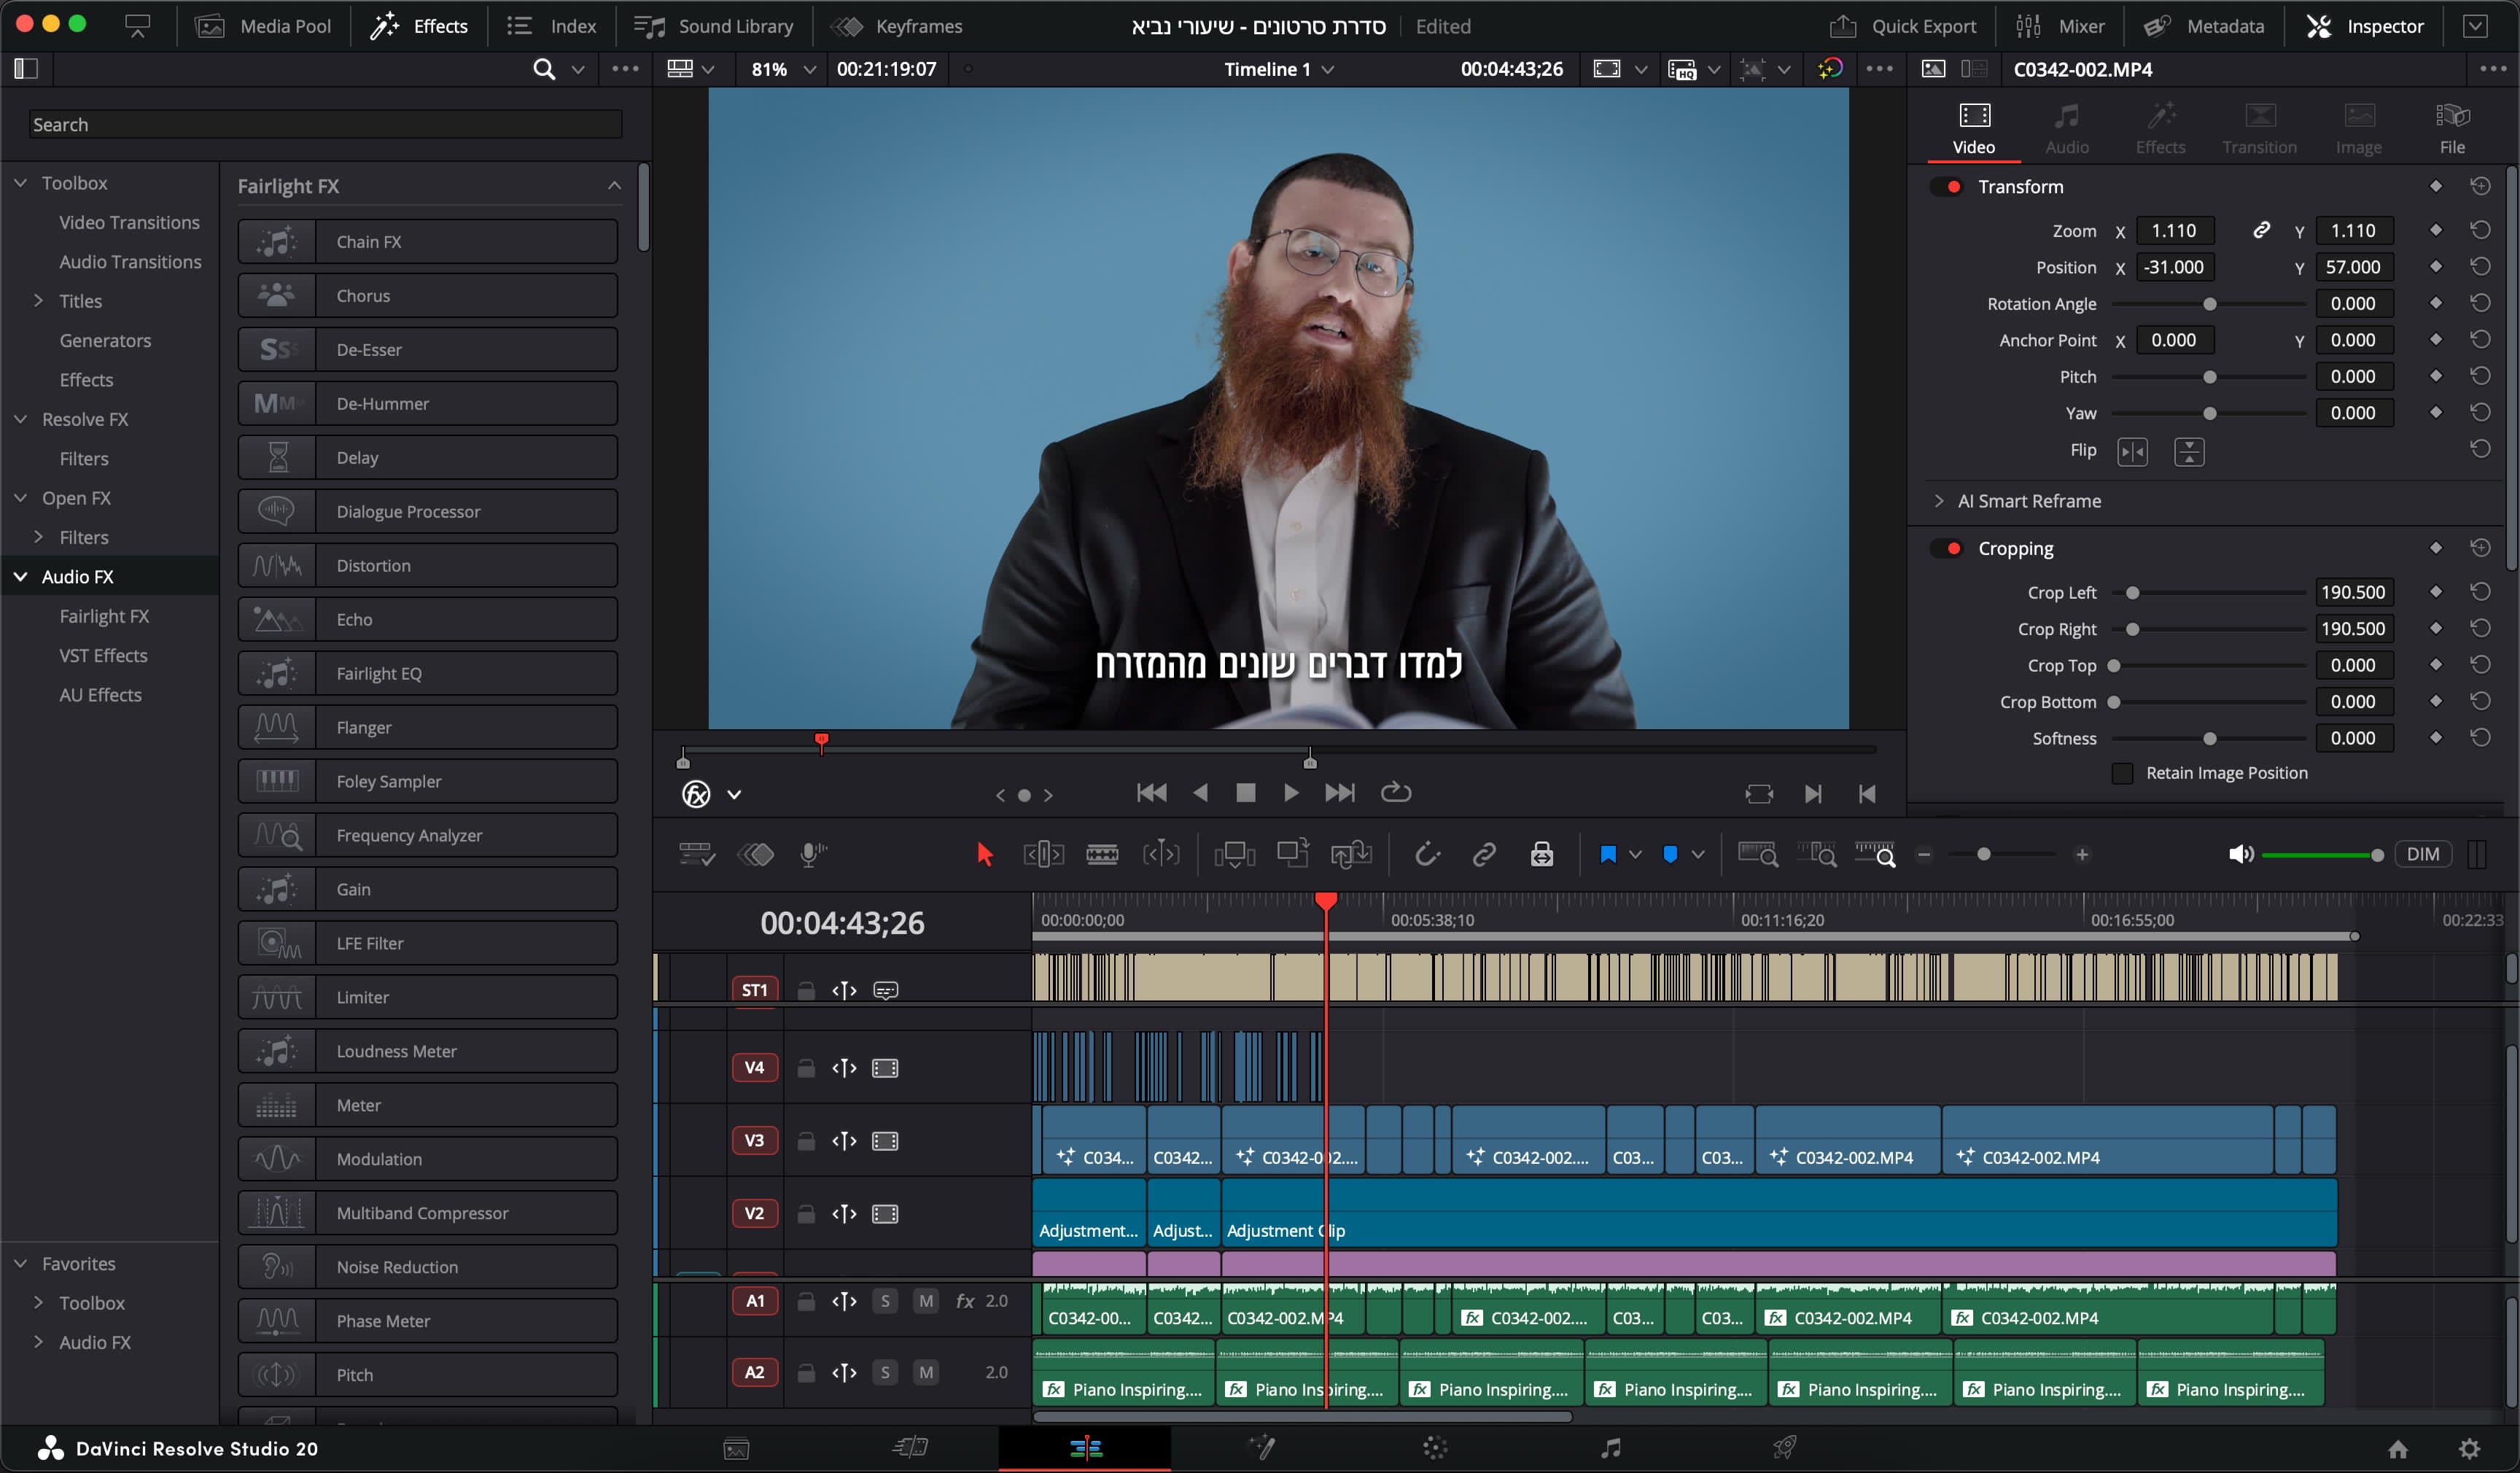Toggle the link clips chain icon
2520x1473 pixels.
click(1483, 854)
